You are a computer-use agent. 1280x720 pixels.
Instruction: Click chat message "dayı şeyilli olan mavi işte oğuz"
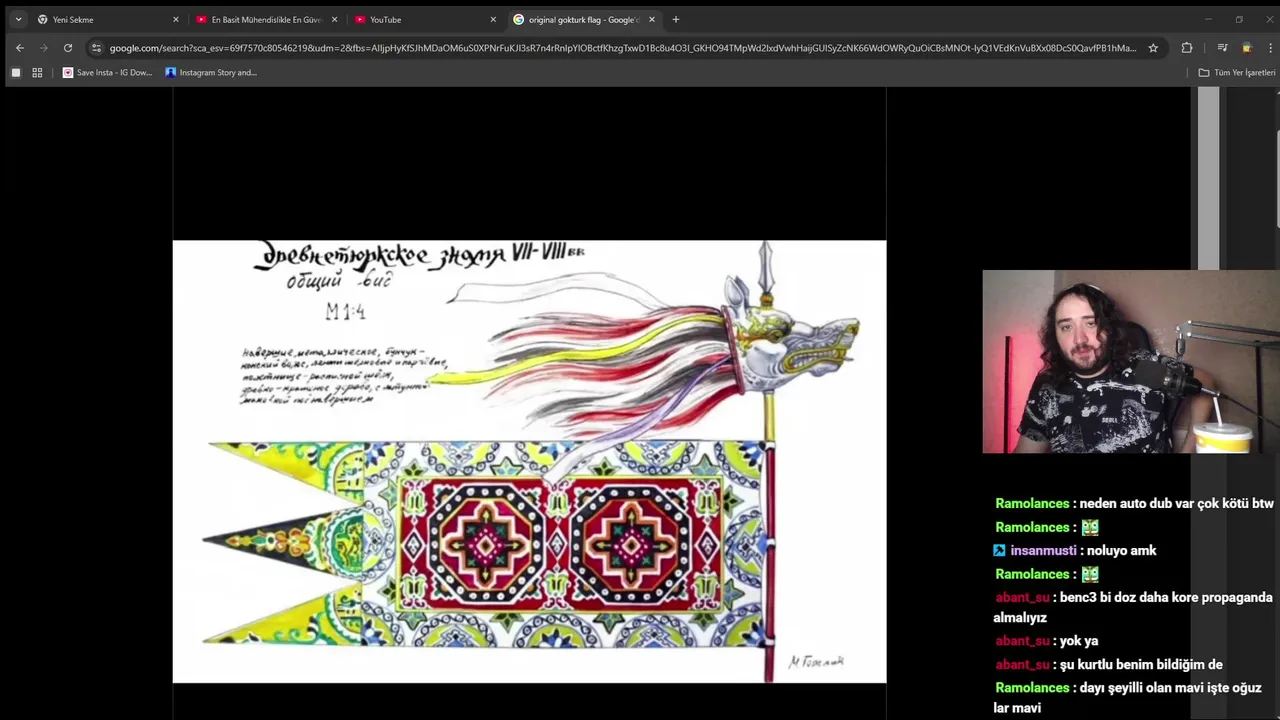pyautogui.click(x=1171, y=688)
